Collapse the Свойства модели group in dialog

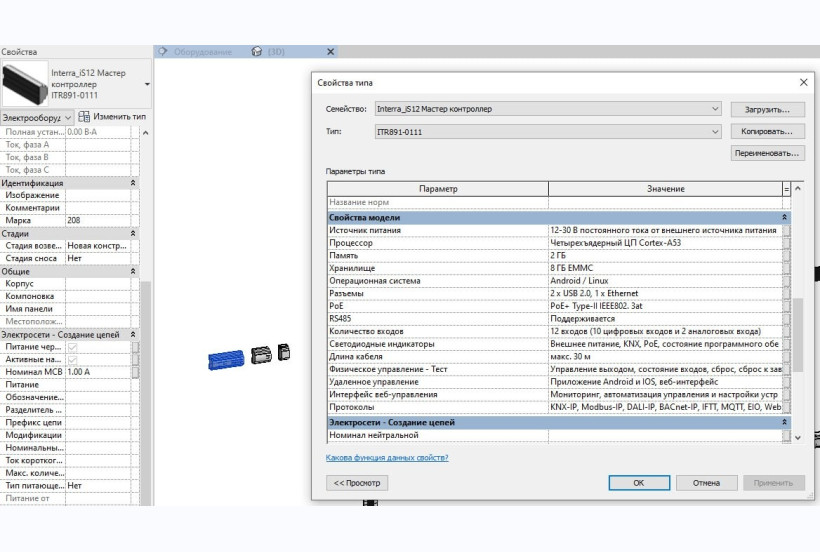pyautogui.click(x=784, y=217)
